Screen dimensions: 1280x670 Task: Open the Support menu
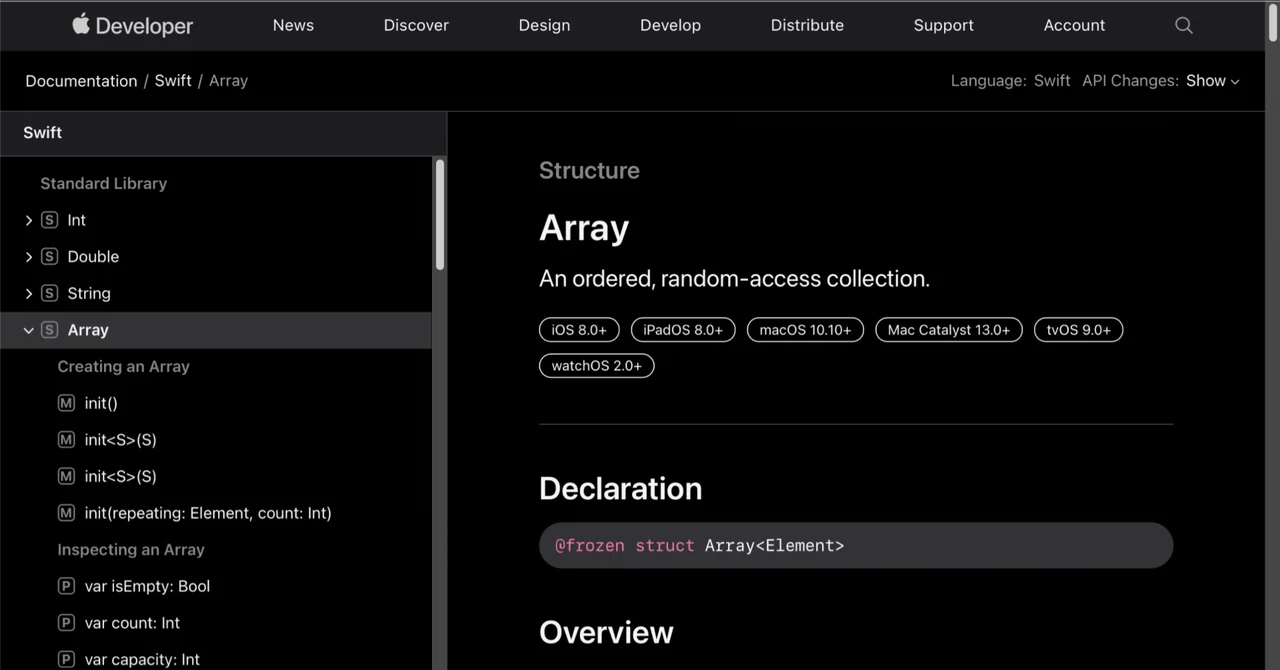tap(943, 25)
